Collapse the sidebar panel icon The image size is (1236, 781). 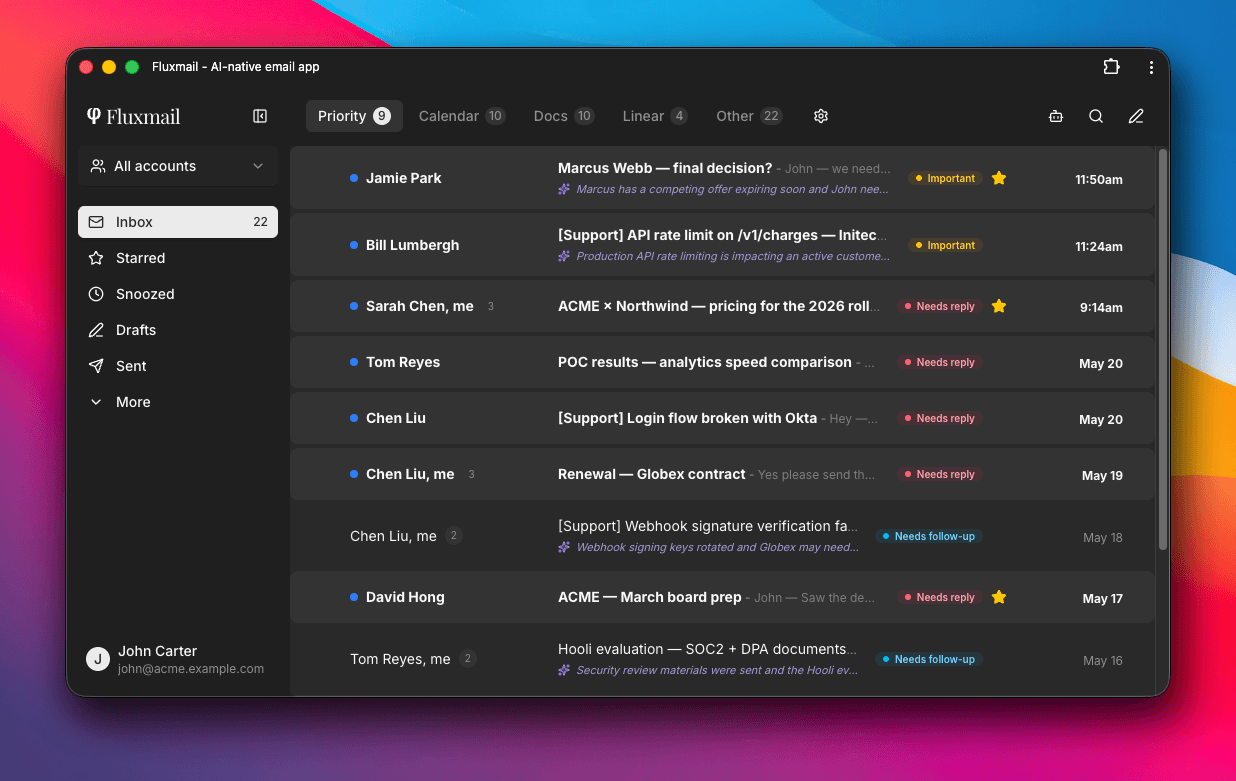pos(260,116)
